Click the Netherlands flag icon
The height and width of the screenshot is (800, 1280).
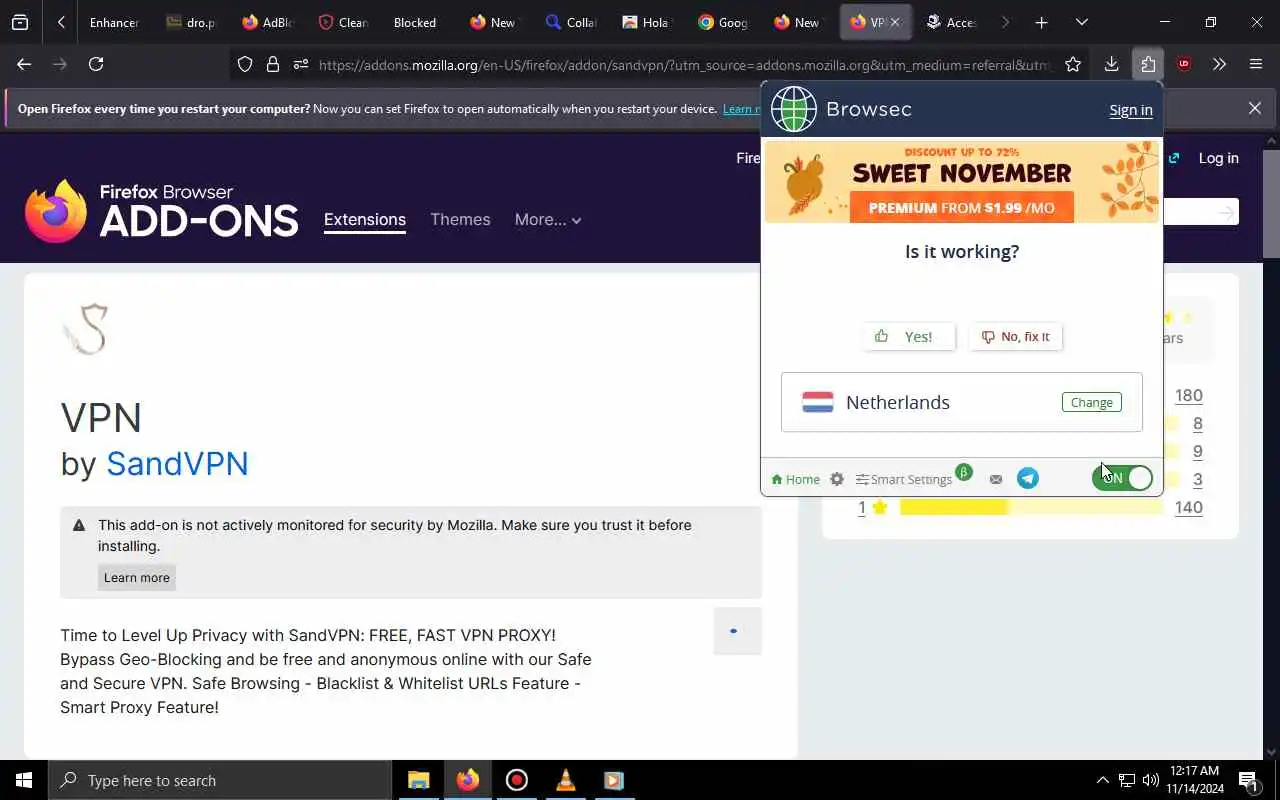(817, 402)
